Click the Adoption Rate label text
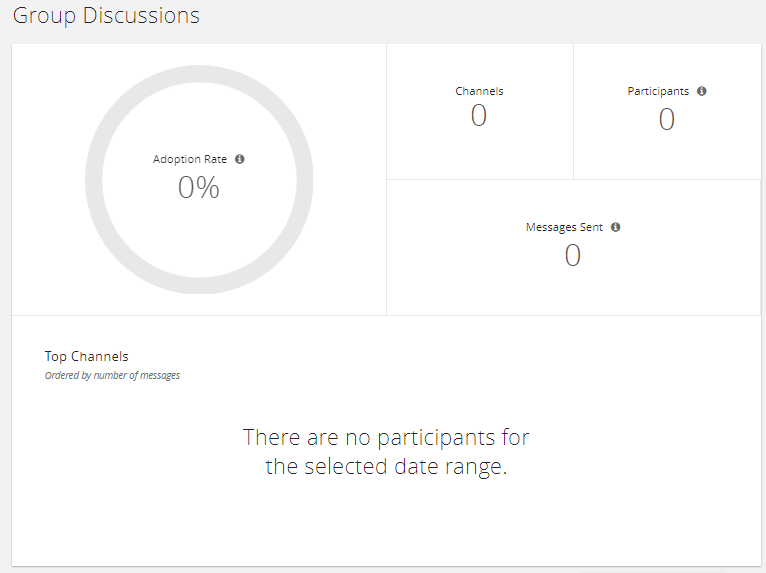This screenshot has height=573, width=766. [x=190, y=159]
